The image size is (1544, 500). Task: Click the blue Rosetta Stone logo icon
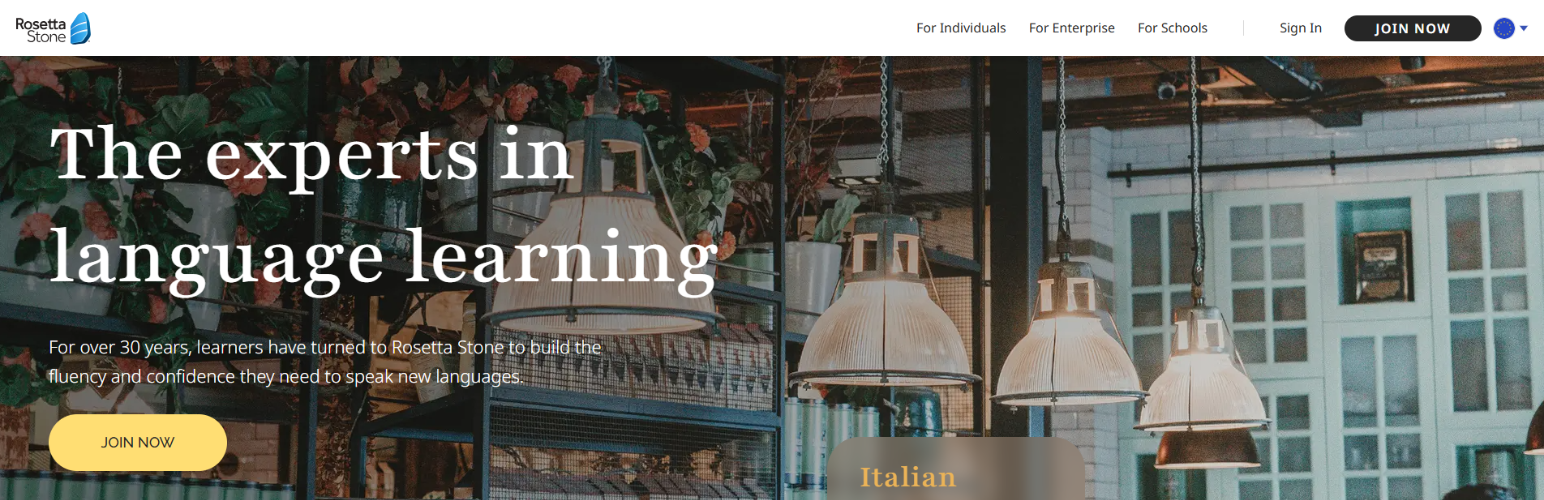pos(80,28)
